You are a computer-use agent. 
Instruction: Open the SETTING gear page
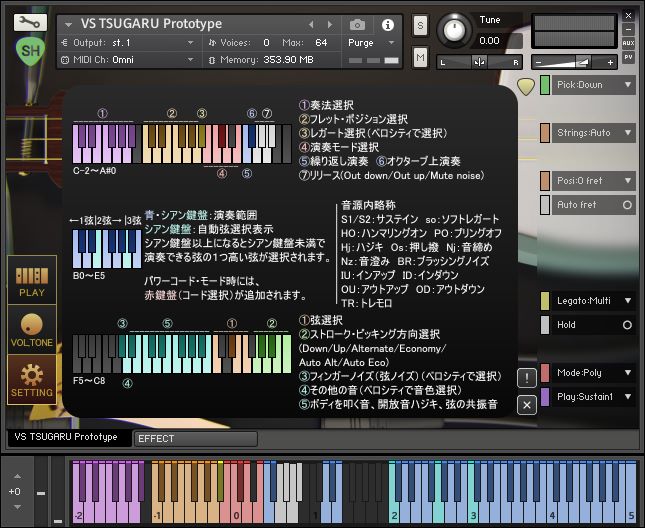coord(32,379)
